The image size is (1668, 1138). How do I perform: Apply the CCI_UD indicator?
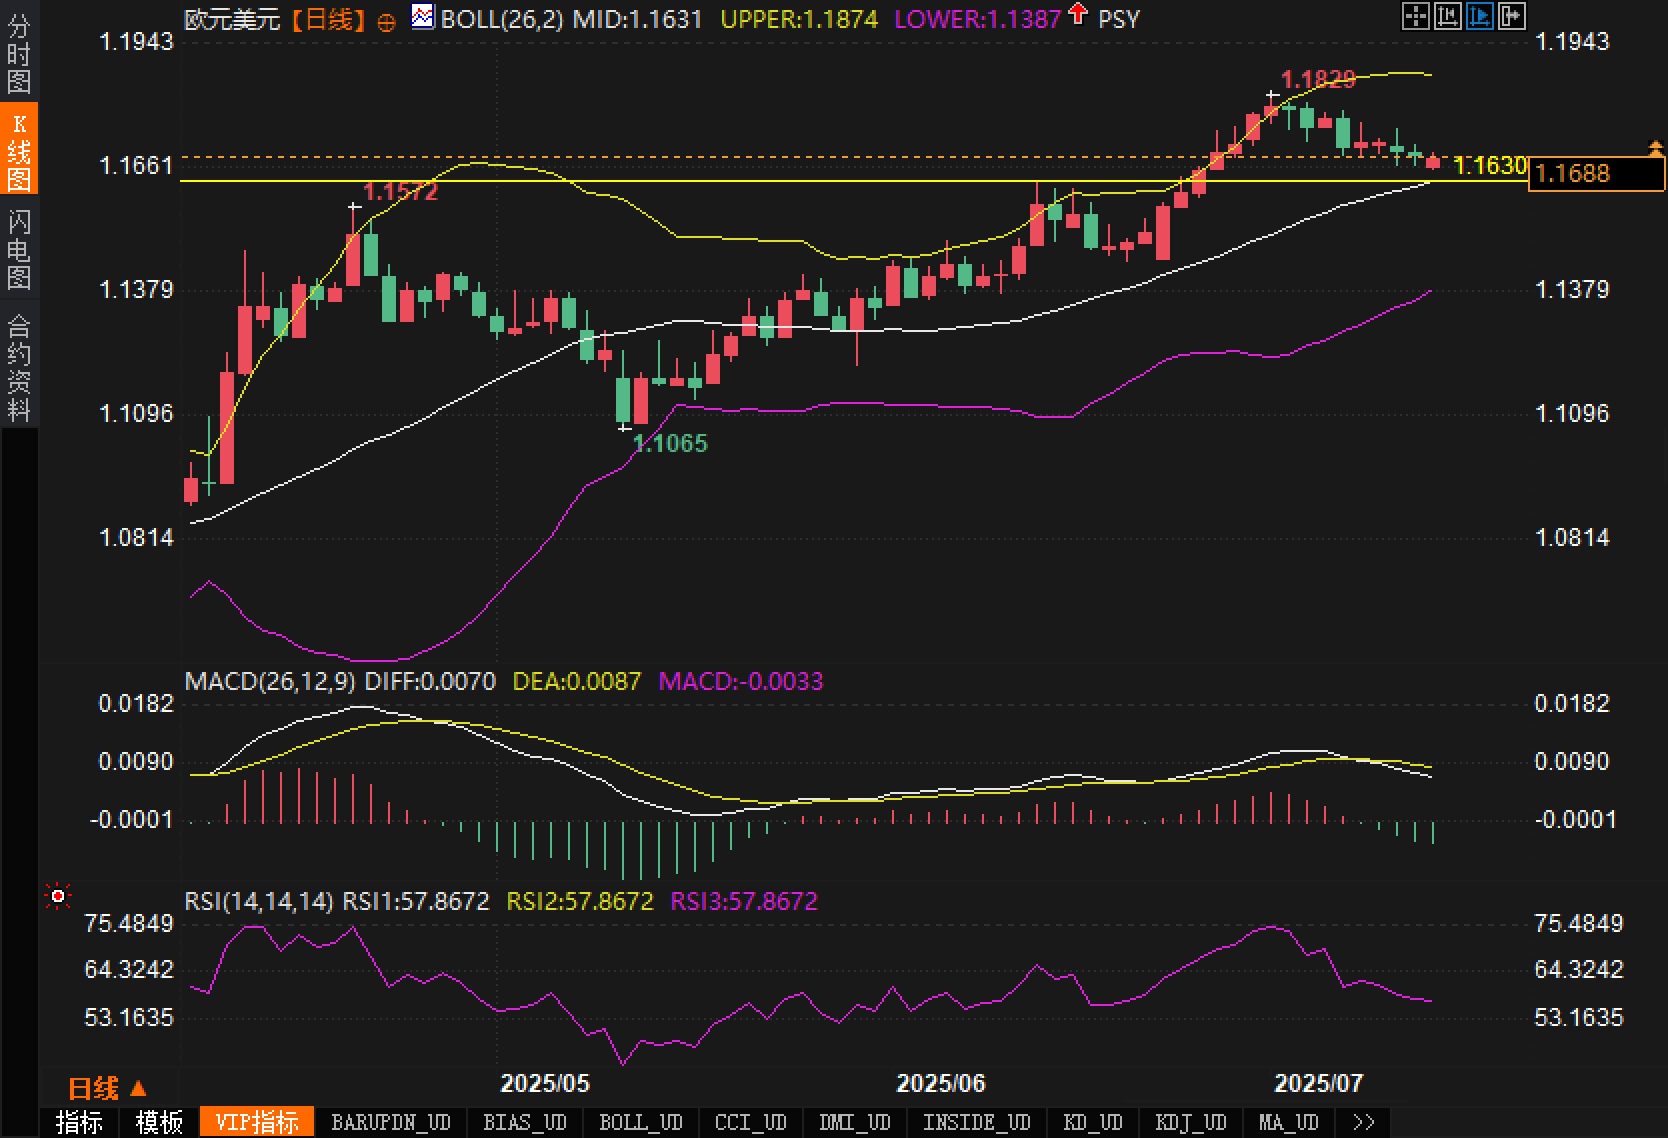click(751, 1122)
